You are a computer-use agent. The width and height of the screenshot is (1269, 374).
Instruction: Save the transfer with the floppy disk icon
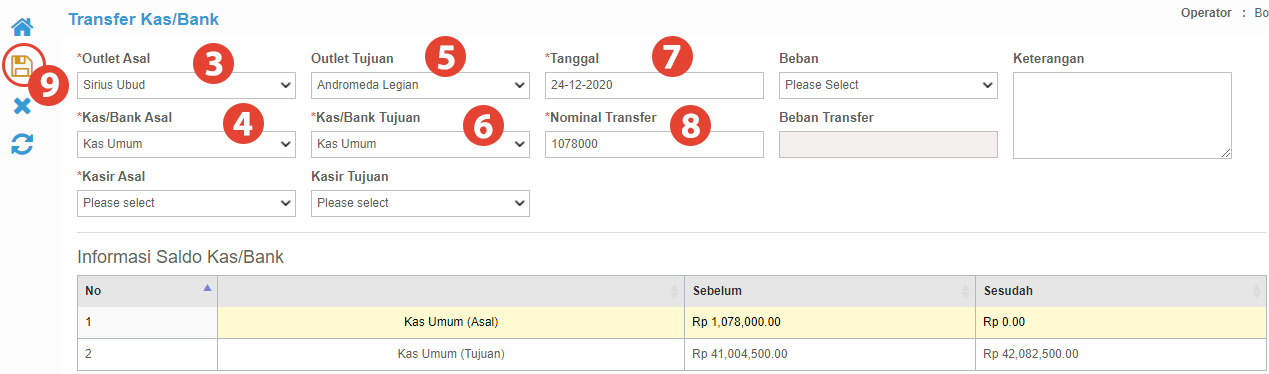[x=22, y=67]
